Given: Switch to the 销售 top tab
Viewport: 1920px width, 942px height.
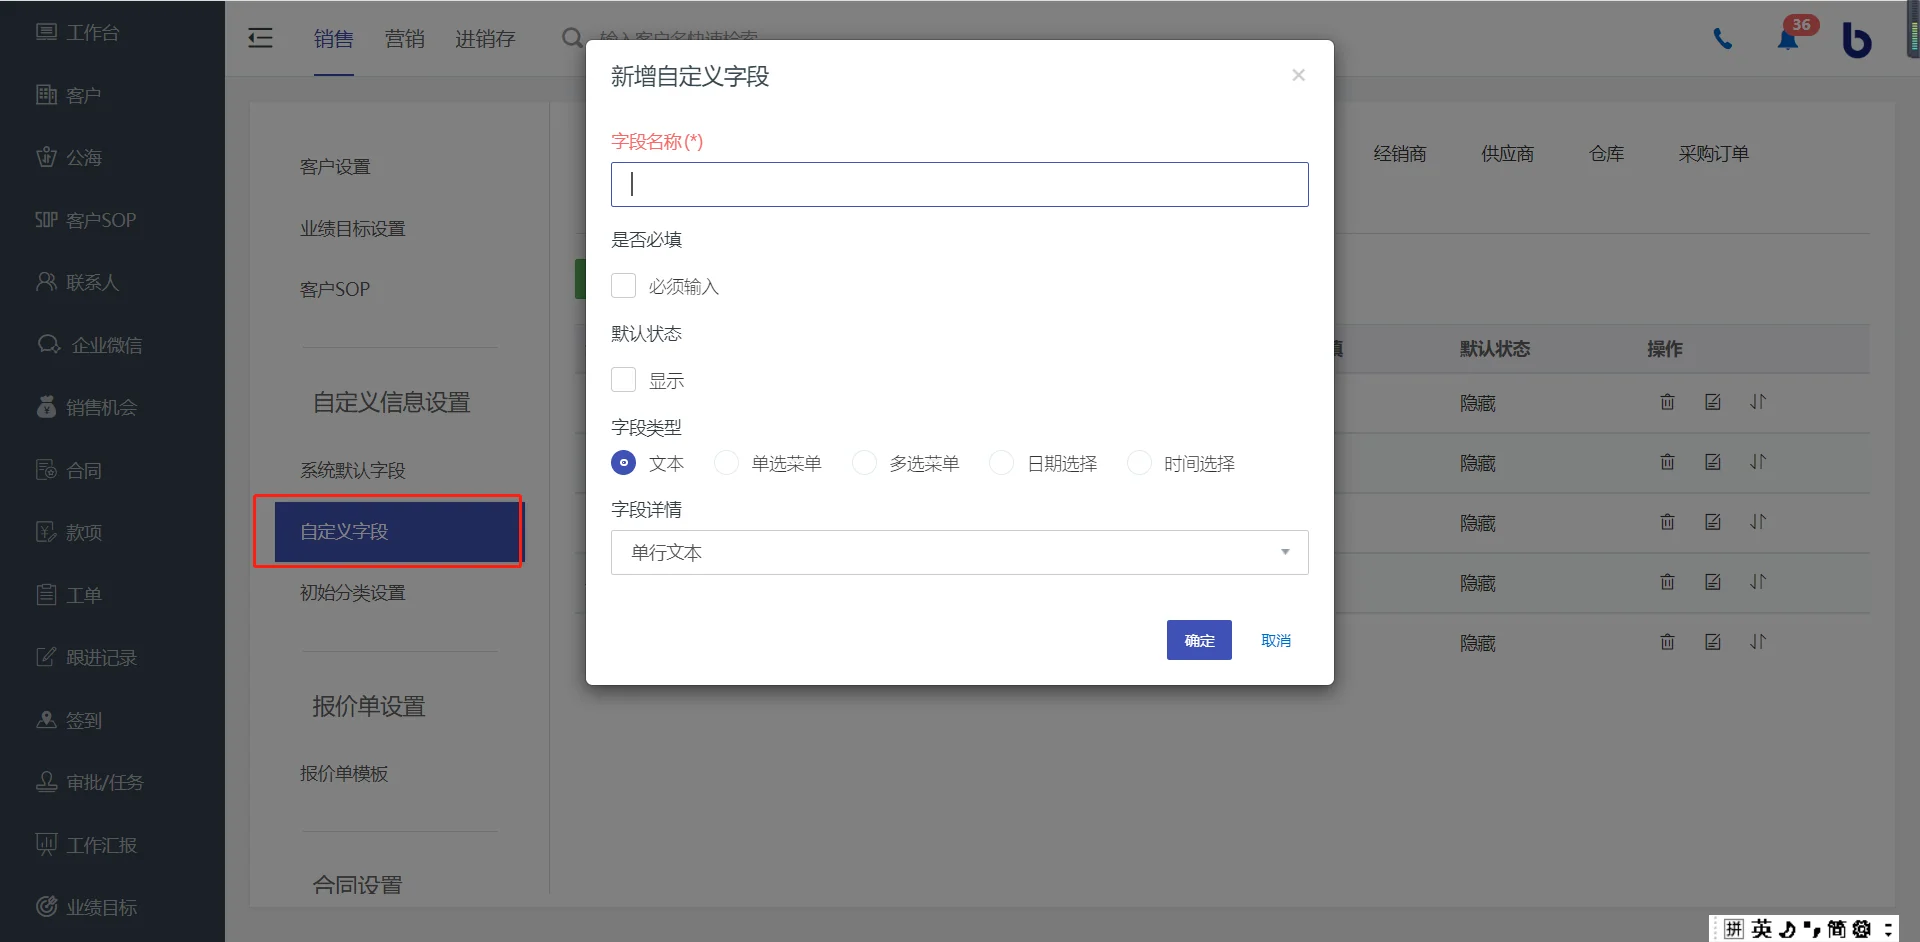Looking at the screenshot, I should click(333, 39).
